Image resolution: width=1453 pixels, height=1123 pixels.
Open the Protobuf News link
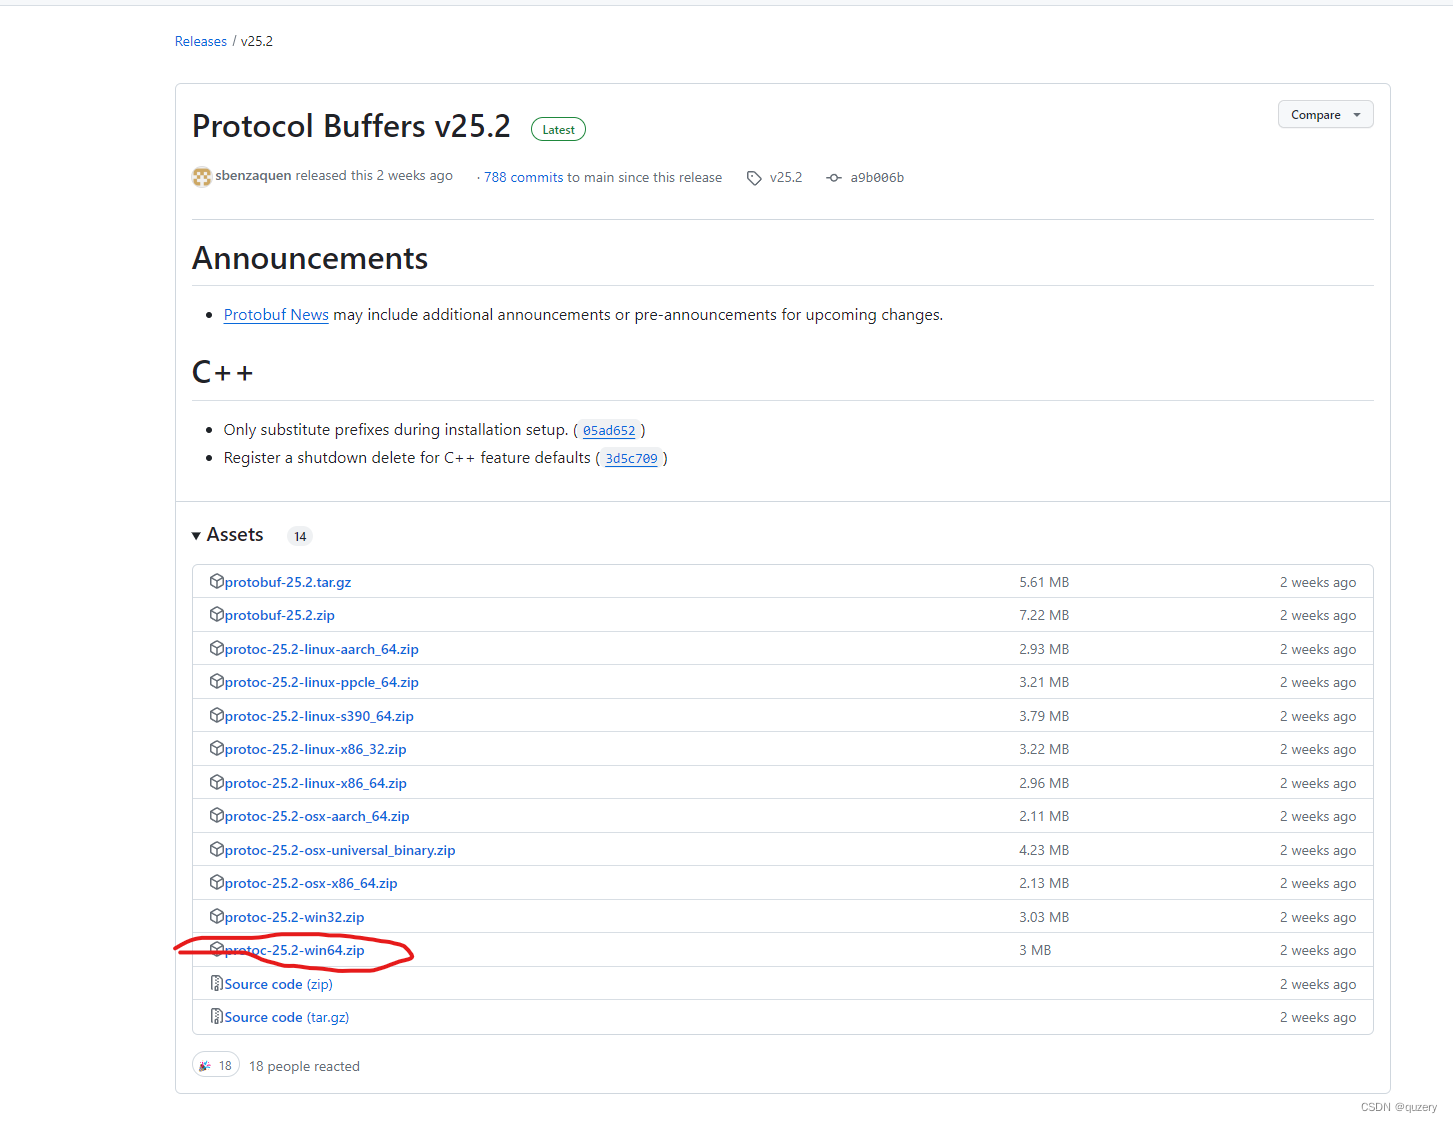pyautogui.click(x=276, y=314)
